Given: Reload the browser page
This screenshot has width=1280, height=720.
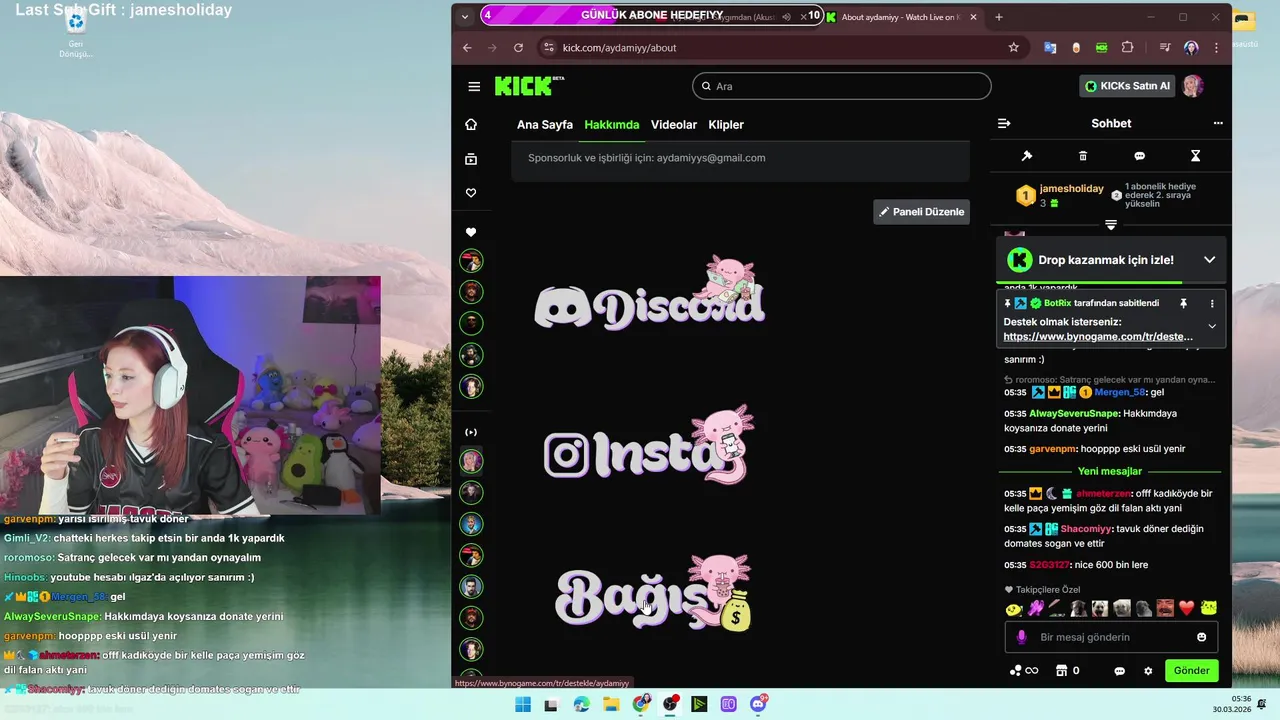Looking at the screenshot, I should coord(518,47).
